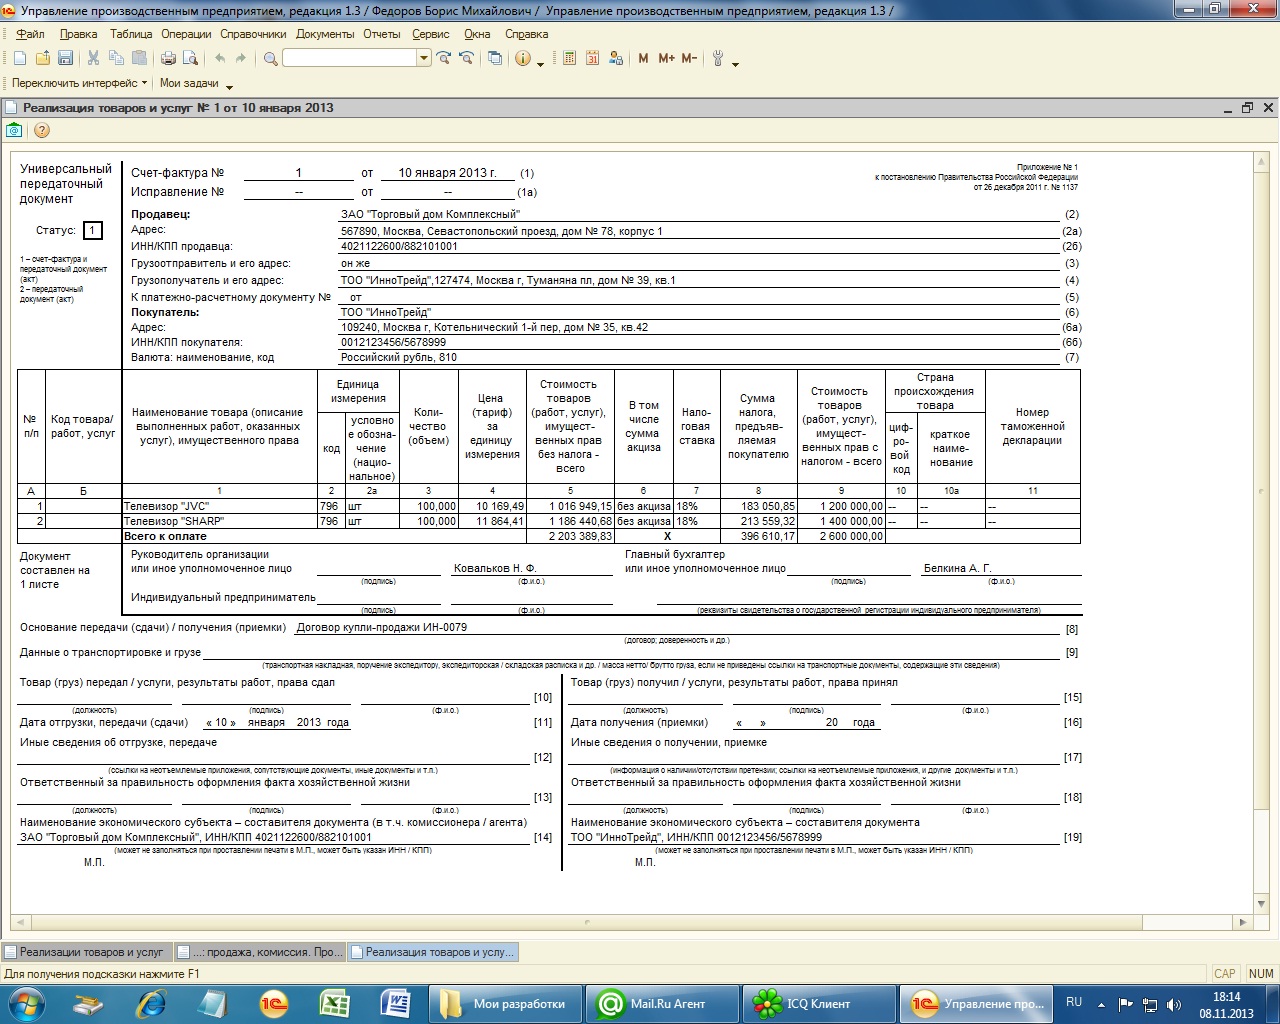The width and height of the screenshot is (1280, 1024).
Task: Click into the toolbar search input field
Action: coord(349,59)
